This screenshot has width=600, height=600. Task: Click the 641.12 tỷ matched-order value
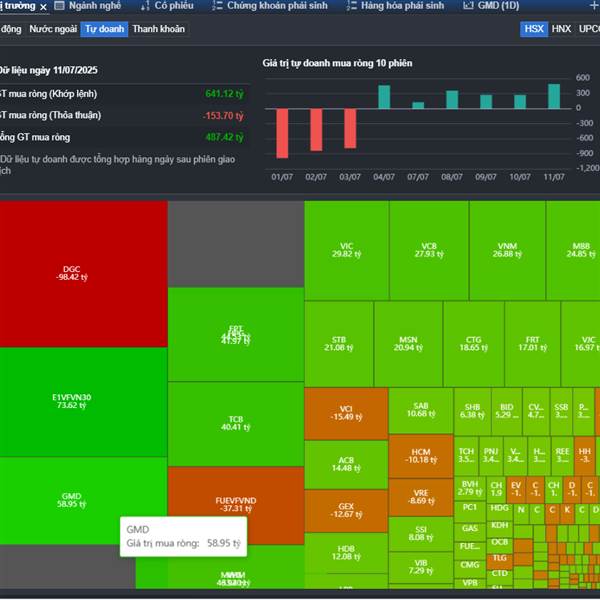click(x=224, y=94)
